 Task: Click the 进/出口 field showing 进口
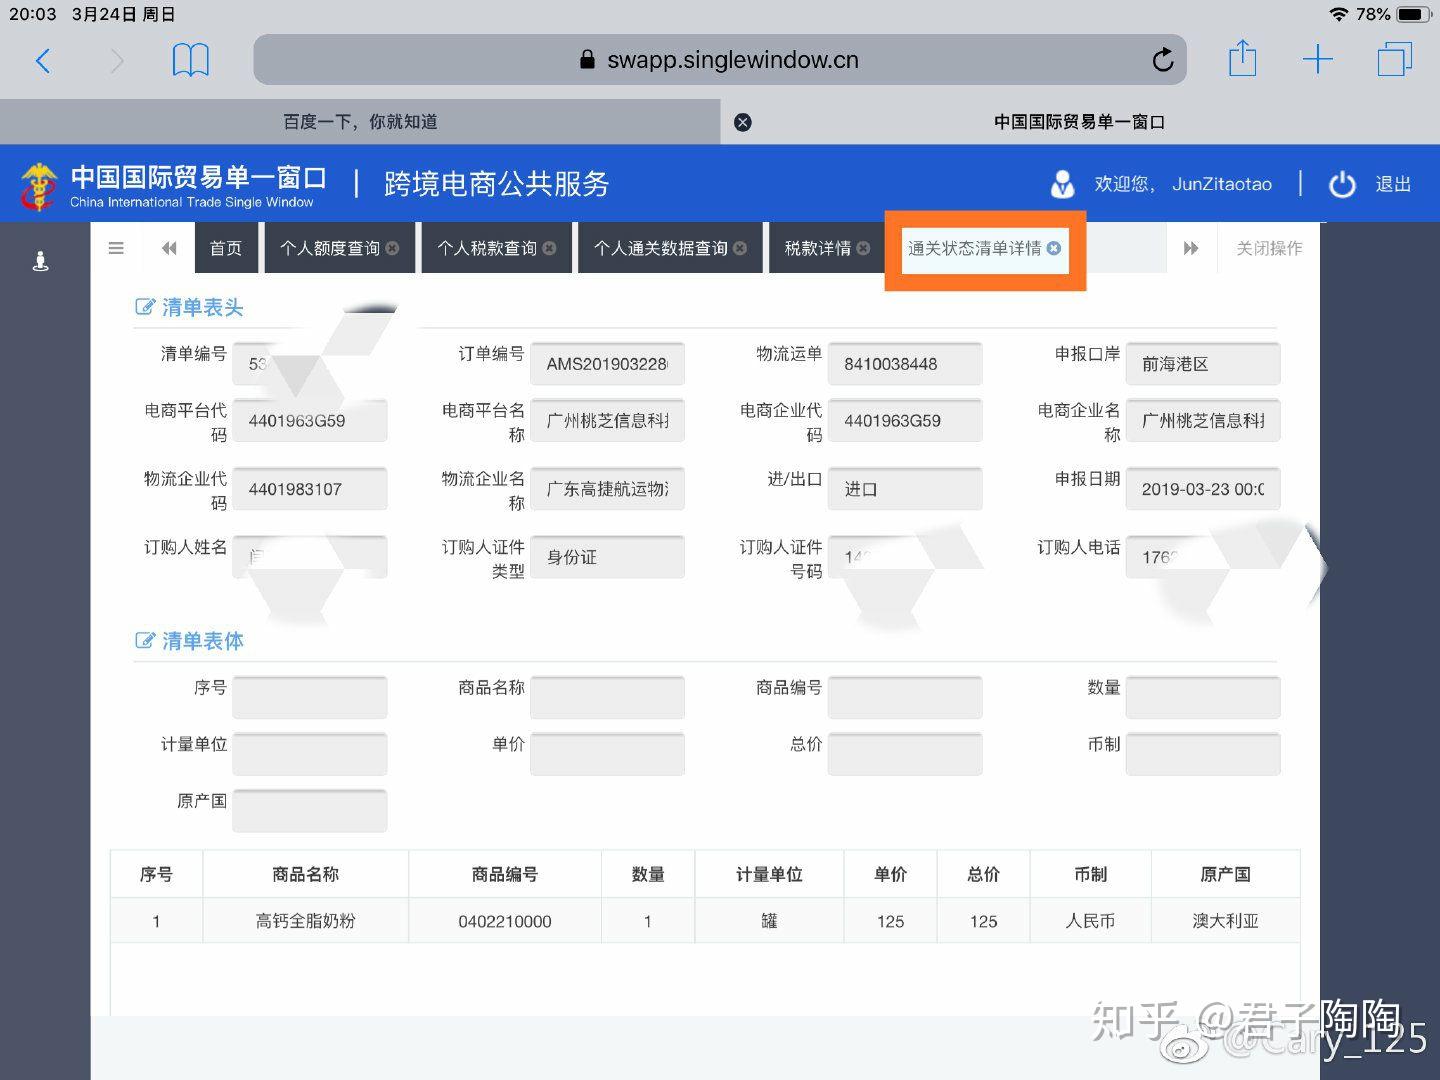[905, 489]
